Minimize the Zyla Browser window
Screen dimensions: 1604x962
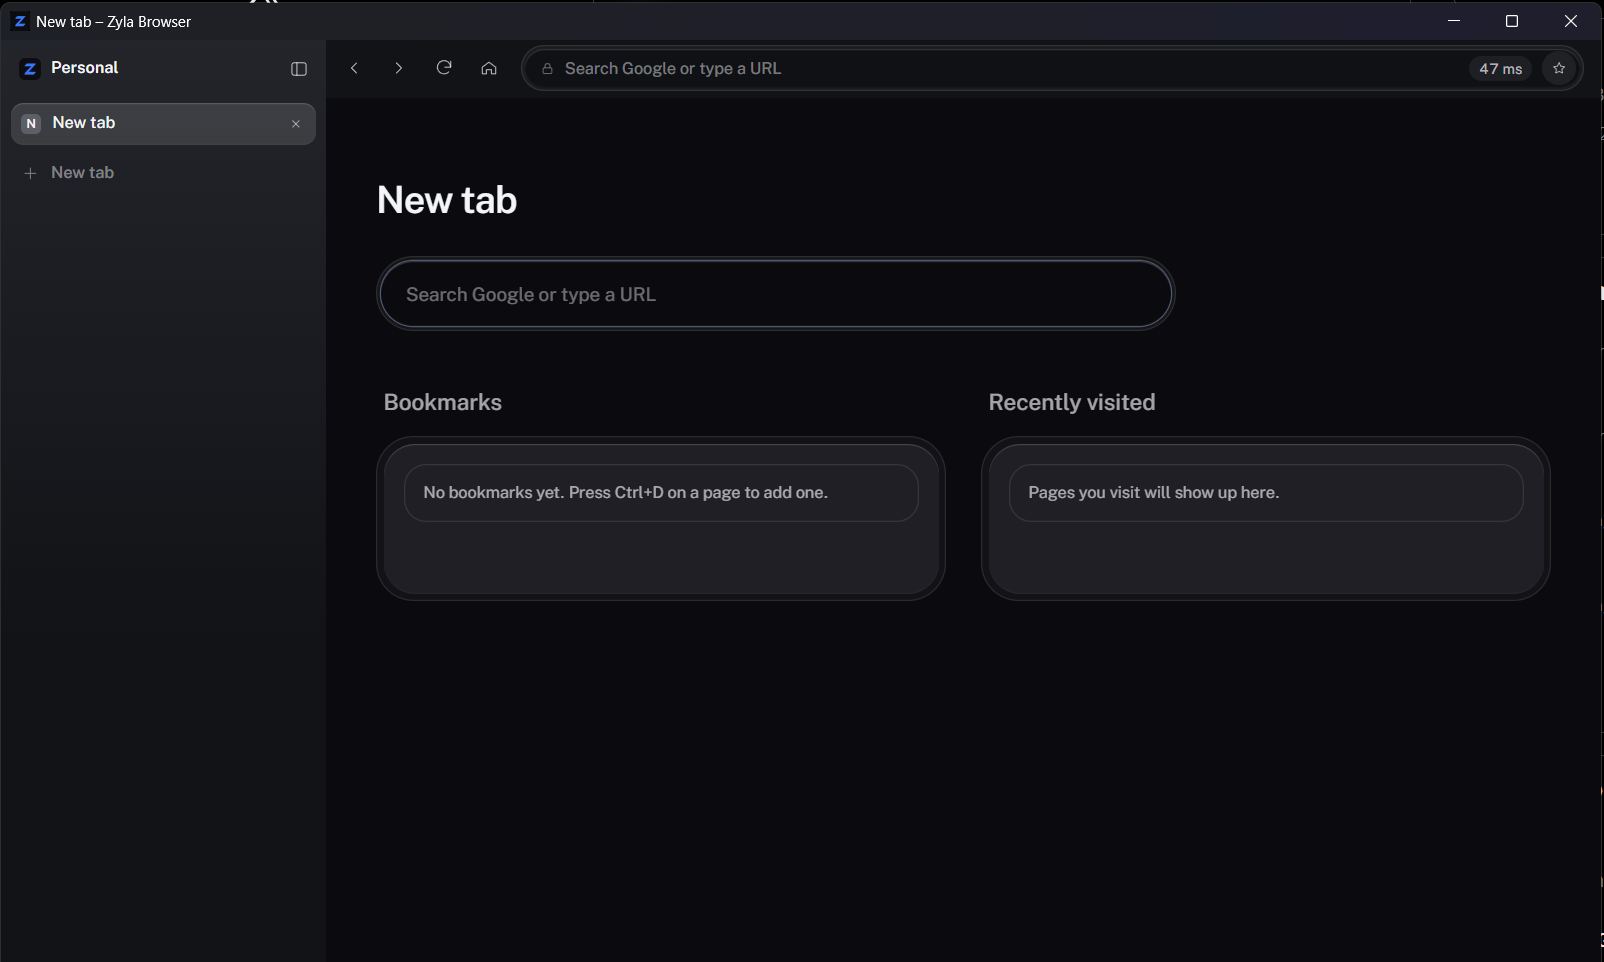[x=1454, y=21]
